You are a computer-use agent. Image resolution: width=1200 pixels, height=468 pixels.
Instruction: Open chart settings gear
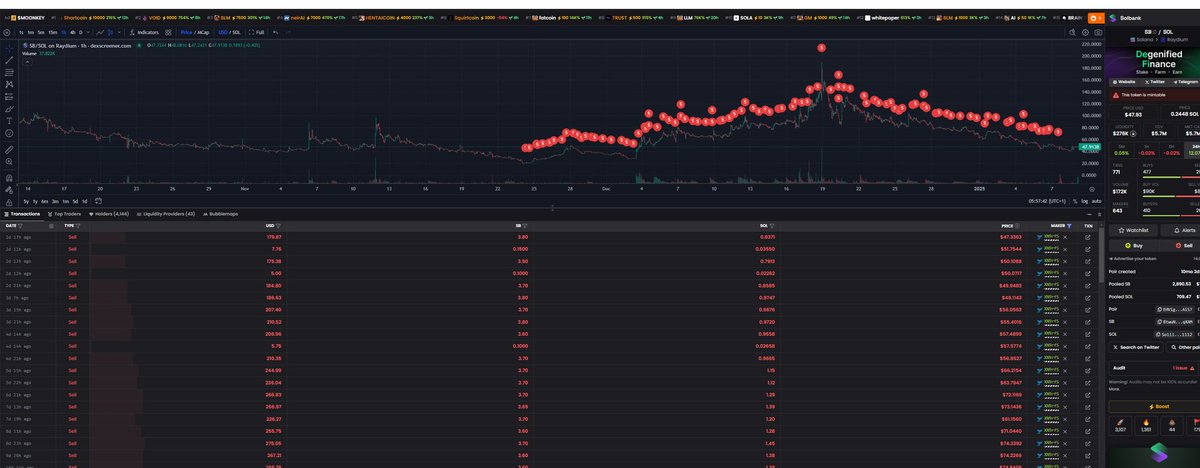1085,32
